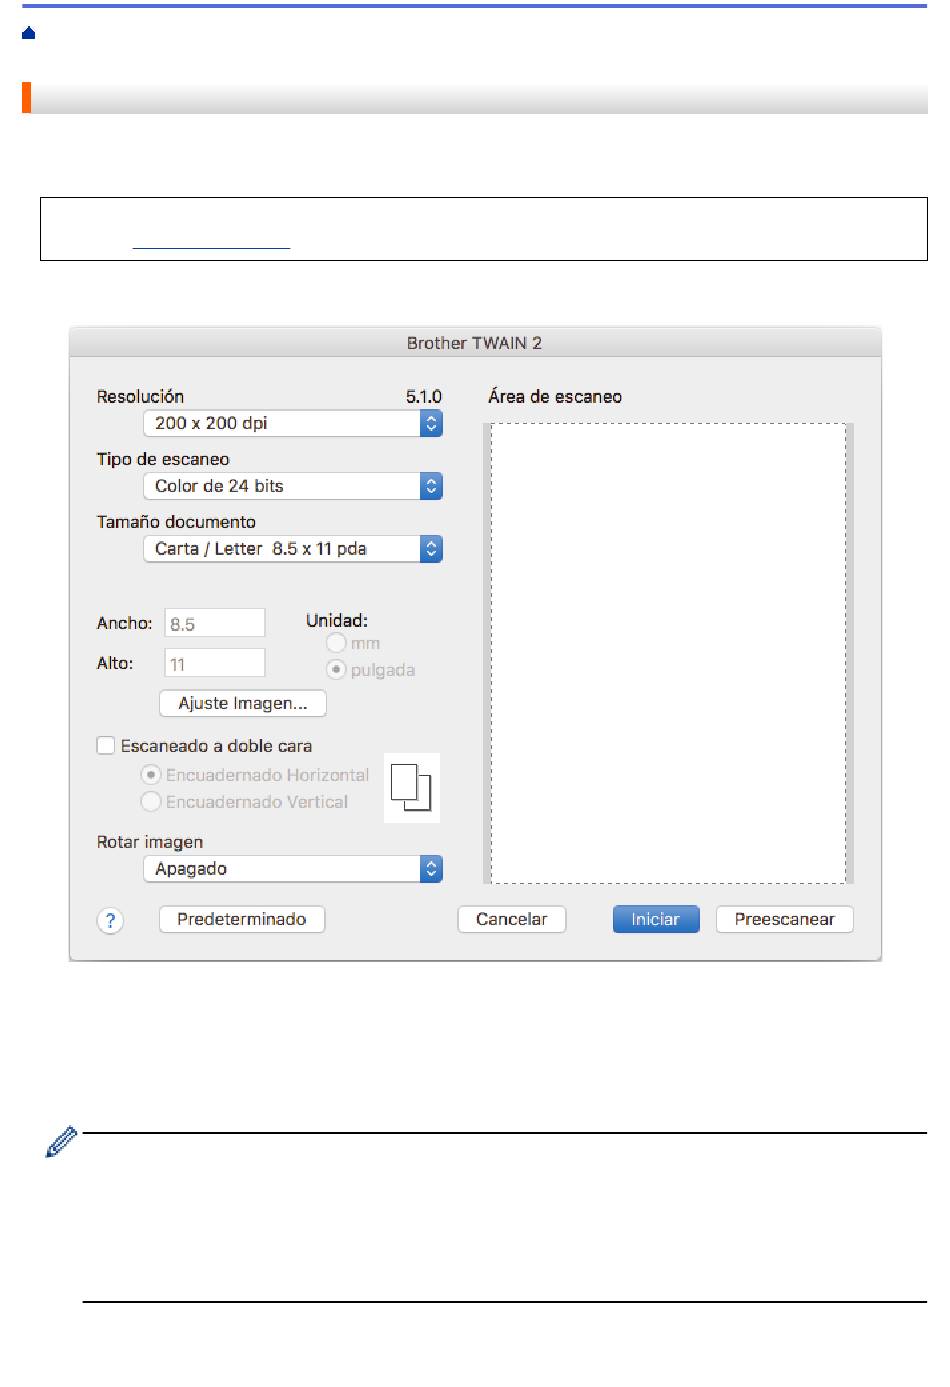This screenshot has width=950, height=1387.
Task: Click the pencil note icon
Action: [x=61, y=1142]
